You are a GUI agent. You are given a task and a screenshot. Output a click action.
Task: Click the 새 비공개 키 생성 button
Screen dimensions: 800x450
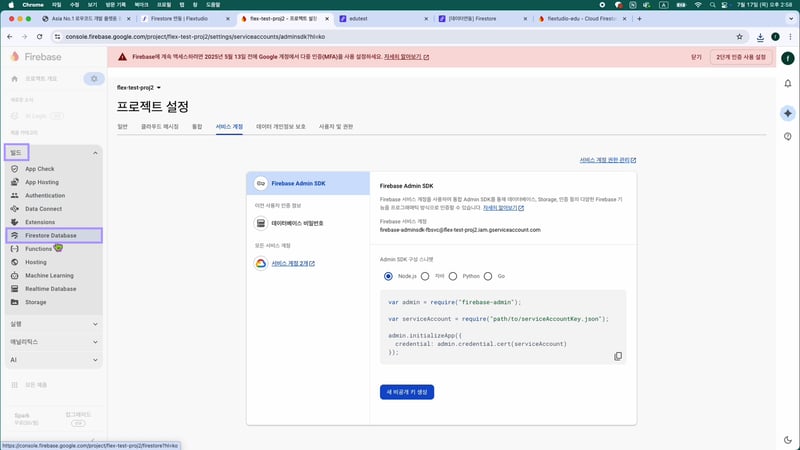tap(407, 392)
